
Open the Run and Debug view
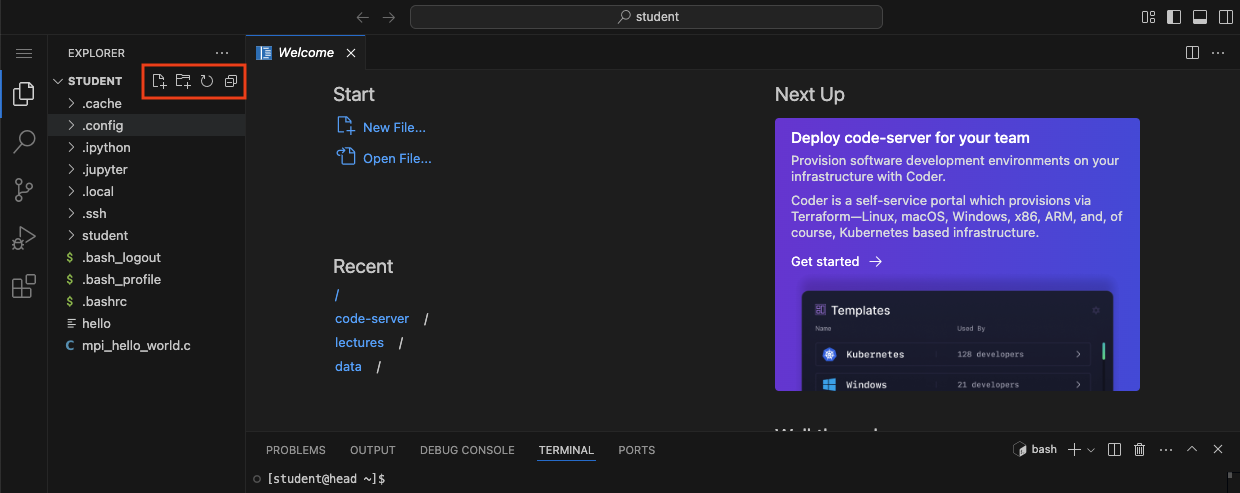23,238
